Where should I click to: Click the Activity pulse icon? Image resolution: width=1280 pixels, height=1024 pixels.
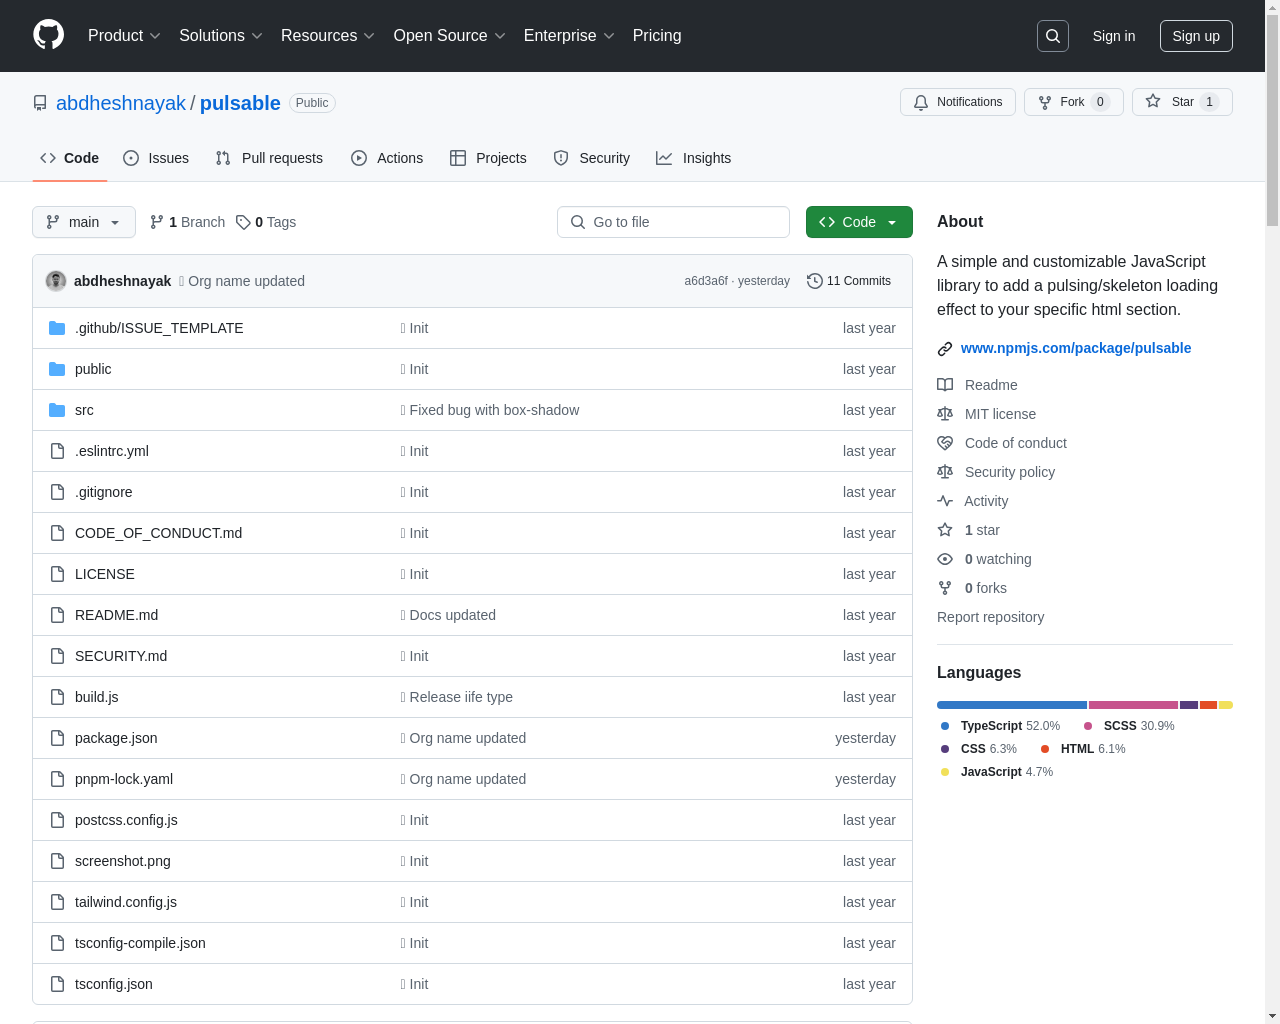point(945,501)
